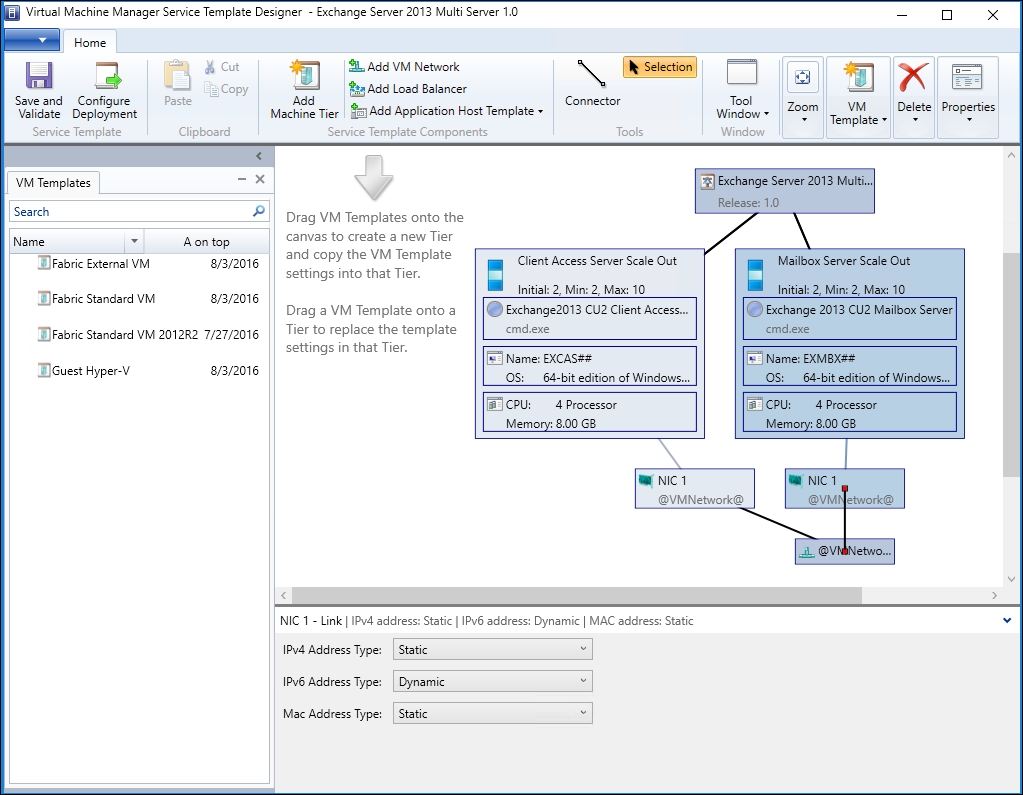Screen dimensions: 1023x795
Task: Click the canvas horizontal scrollbar
Action: coord(575,595)
